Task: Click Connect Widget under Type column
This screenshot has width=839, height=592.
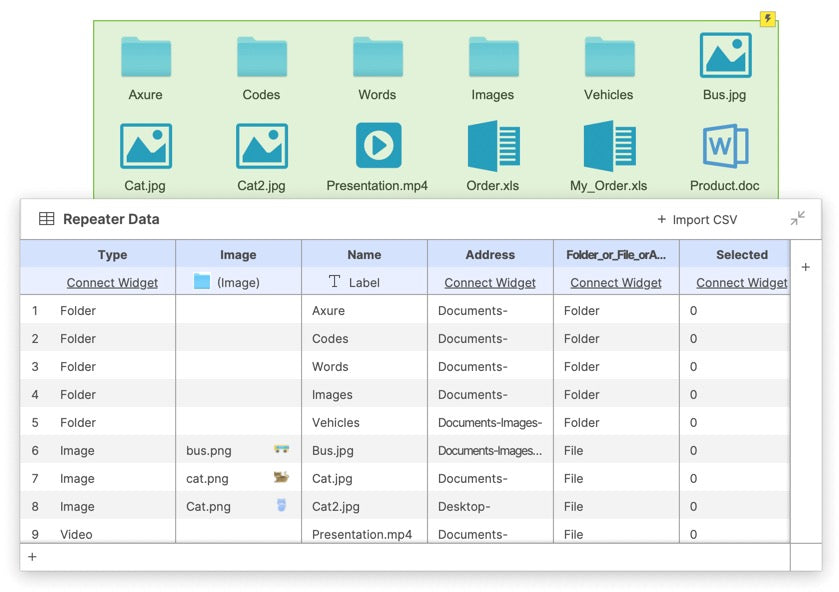Action: 112,283
